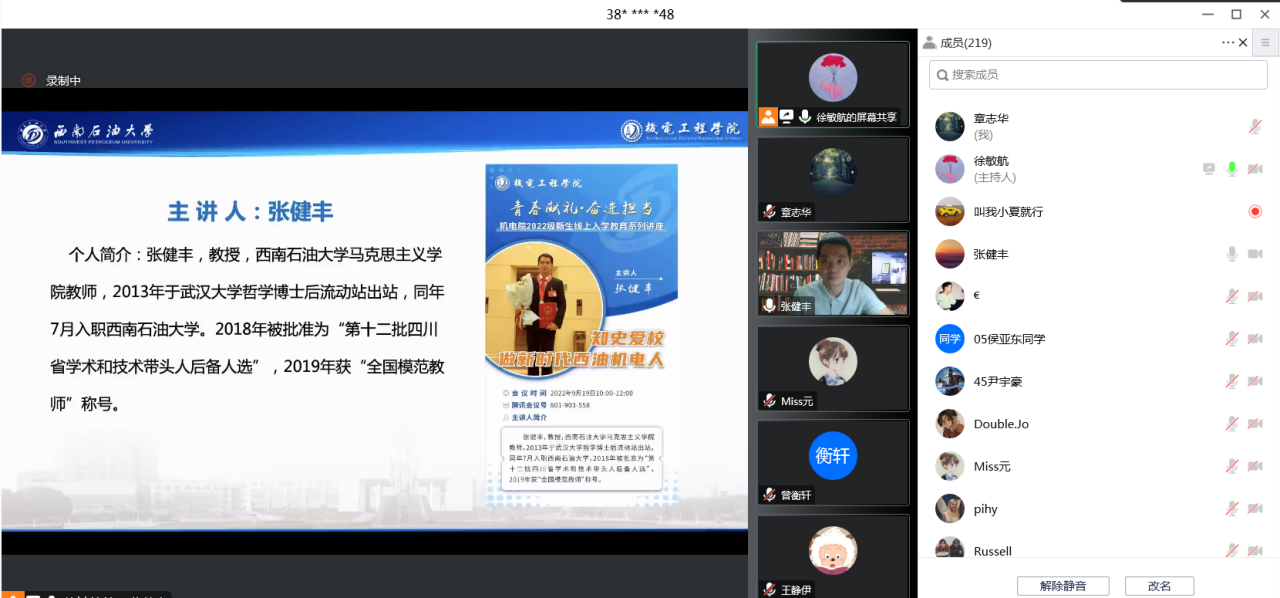Click the 解除静音 (unmute) button

(1061, 586)
